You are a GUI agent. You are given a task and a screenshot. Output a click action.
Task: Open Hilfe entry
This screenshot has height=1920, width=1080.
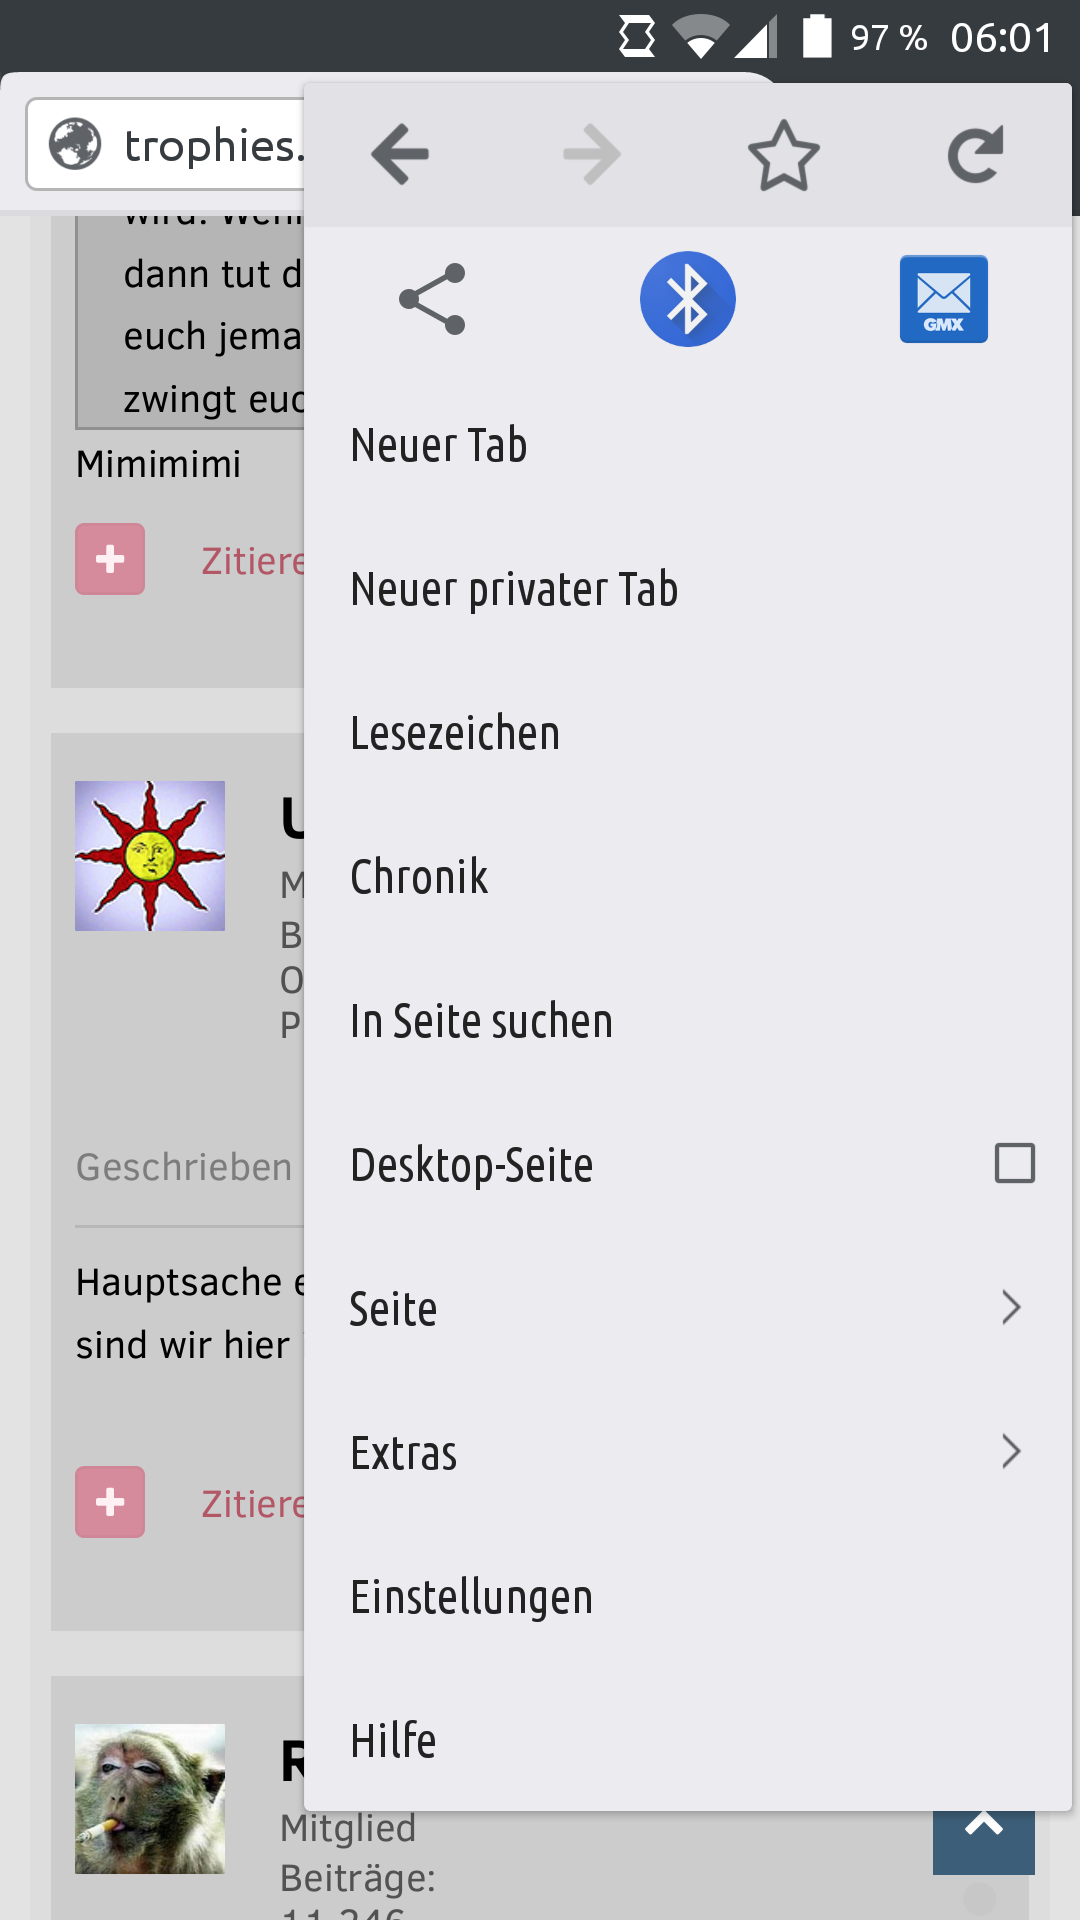pos(688,1740)
